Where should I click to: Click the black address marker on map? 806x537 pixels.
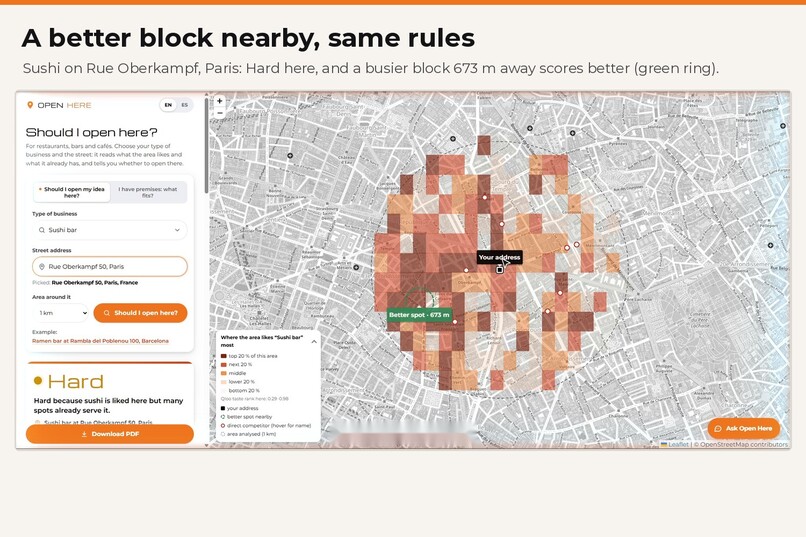pos(500,270)
